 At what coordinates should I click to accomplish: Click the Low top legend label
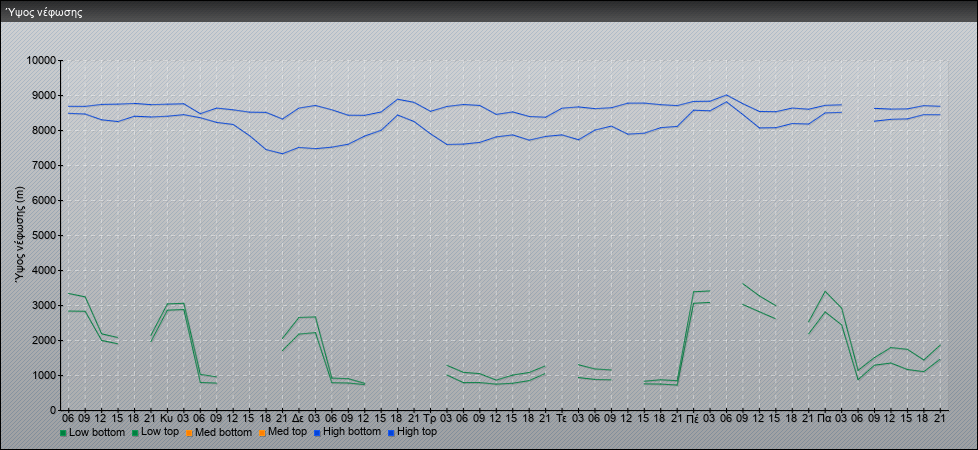[x=161, y=432]
